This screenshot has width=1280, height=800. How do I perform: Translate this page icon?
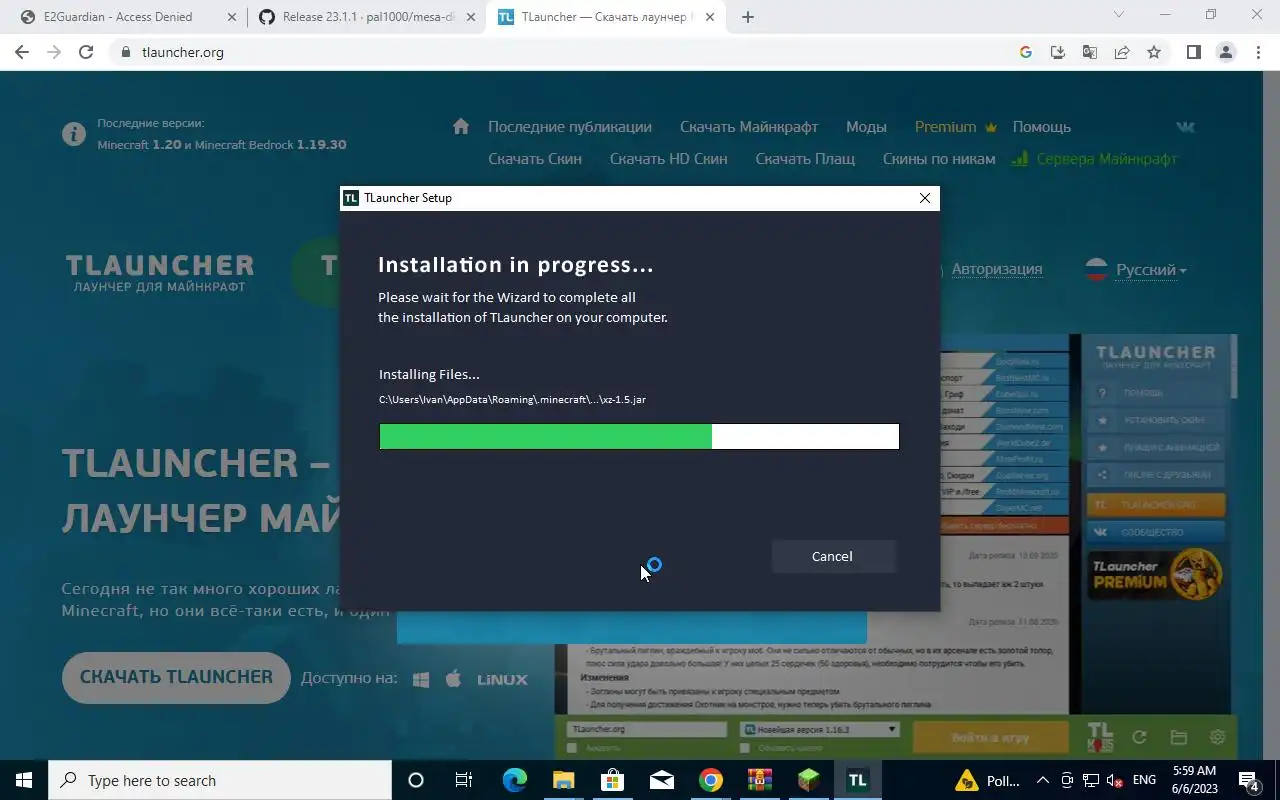1089,52
